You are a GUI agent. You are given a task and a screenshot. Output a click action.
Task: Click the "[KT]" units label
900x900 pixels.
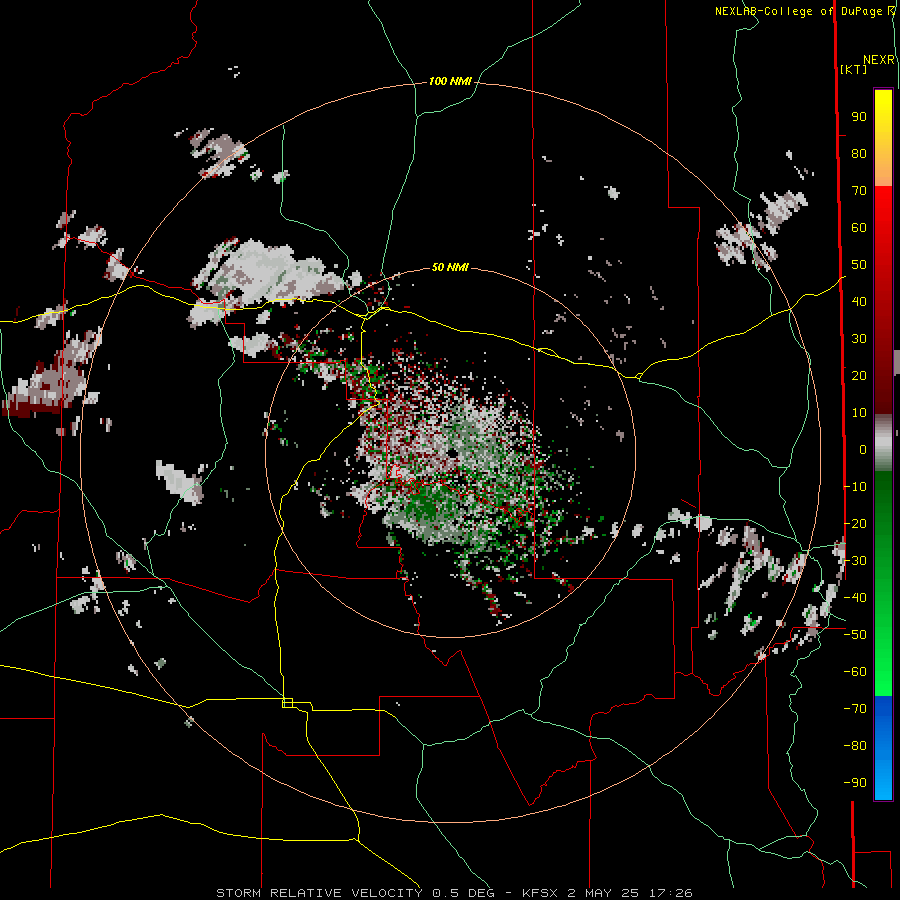click(854, 69)
